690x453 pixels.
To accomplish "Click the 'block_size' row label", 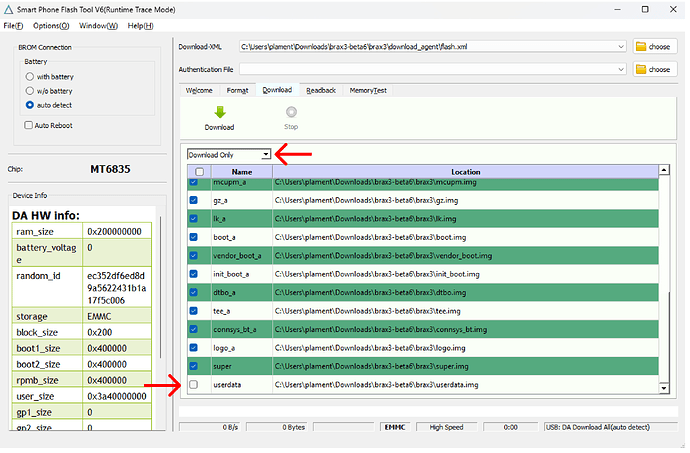I will (37, 333).
